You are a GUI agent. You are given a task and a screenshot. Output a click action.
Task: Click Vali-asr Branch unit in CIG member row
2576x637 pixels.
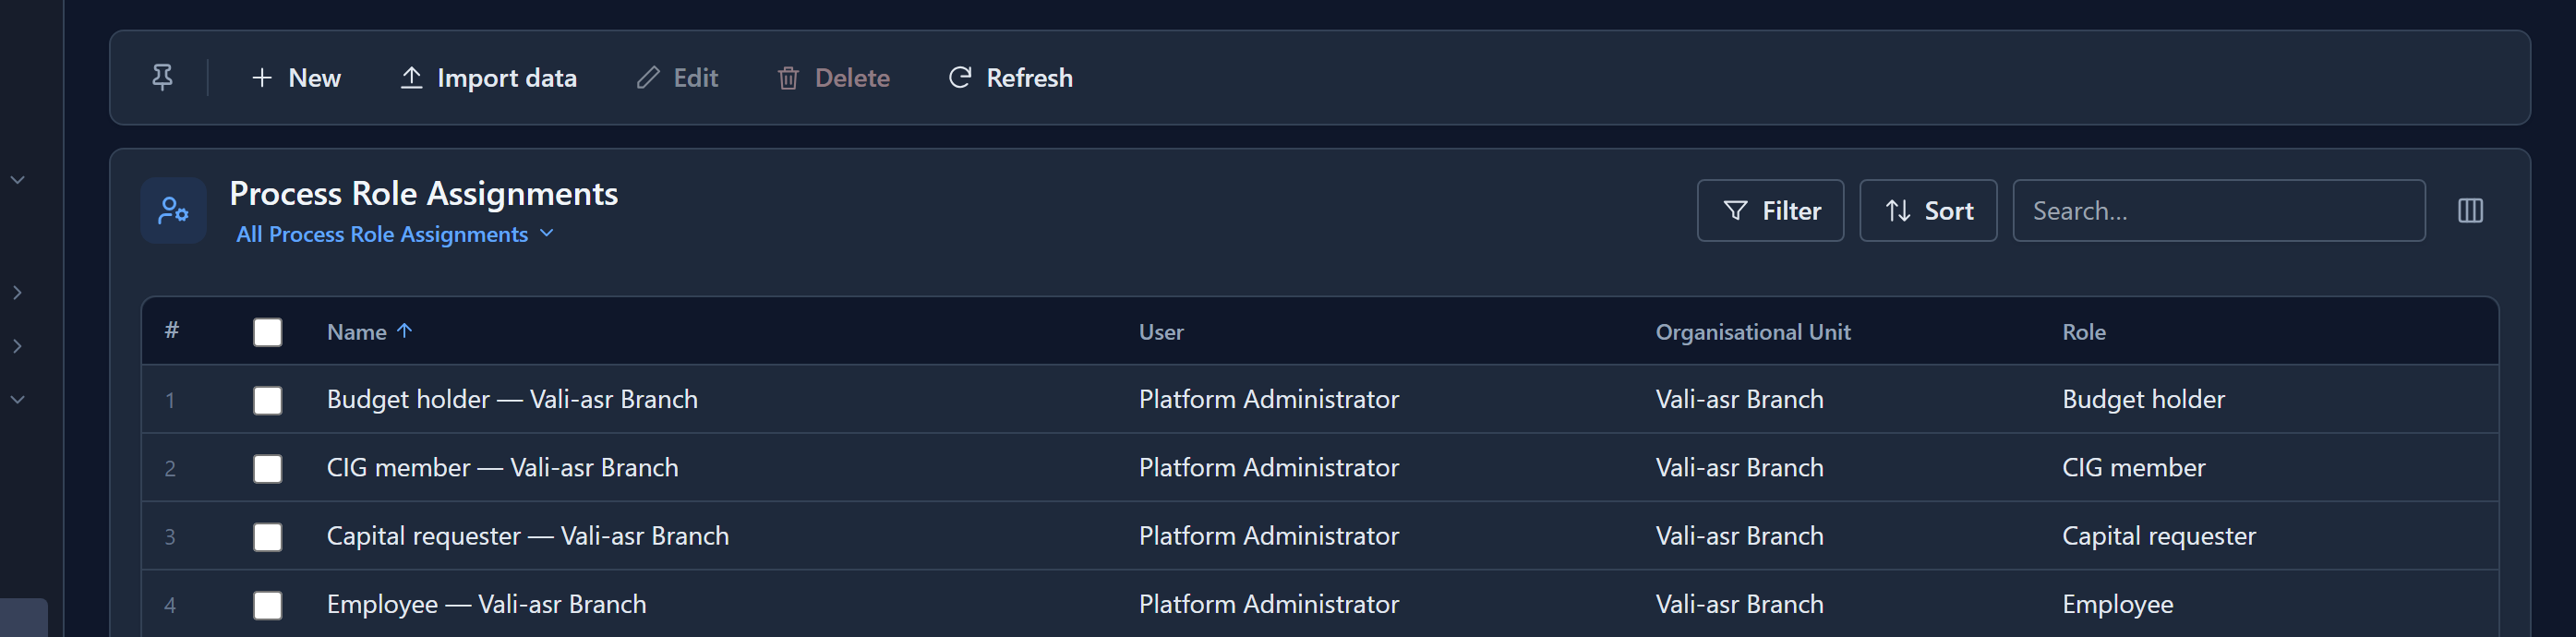point(1739,467)
